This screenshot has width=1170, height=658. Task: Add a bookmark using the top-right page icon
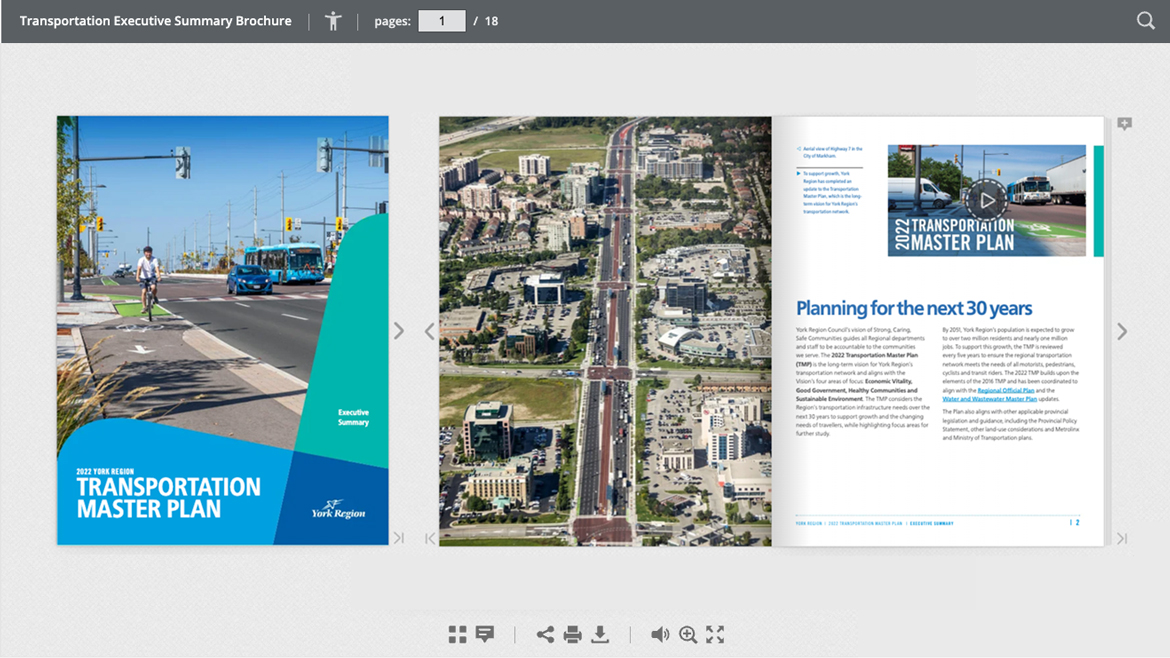point(1125,124)
